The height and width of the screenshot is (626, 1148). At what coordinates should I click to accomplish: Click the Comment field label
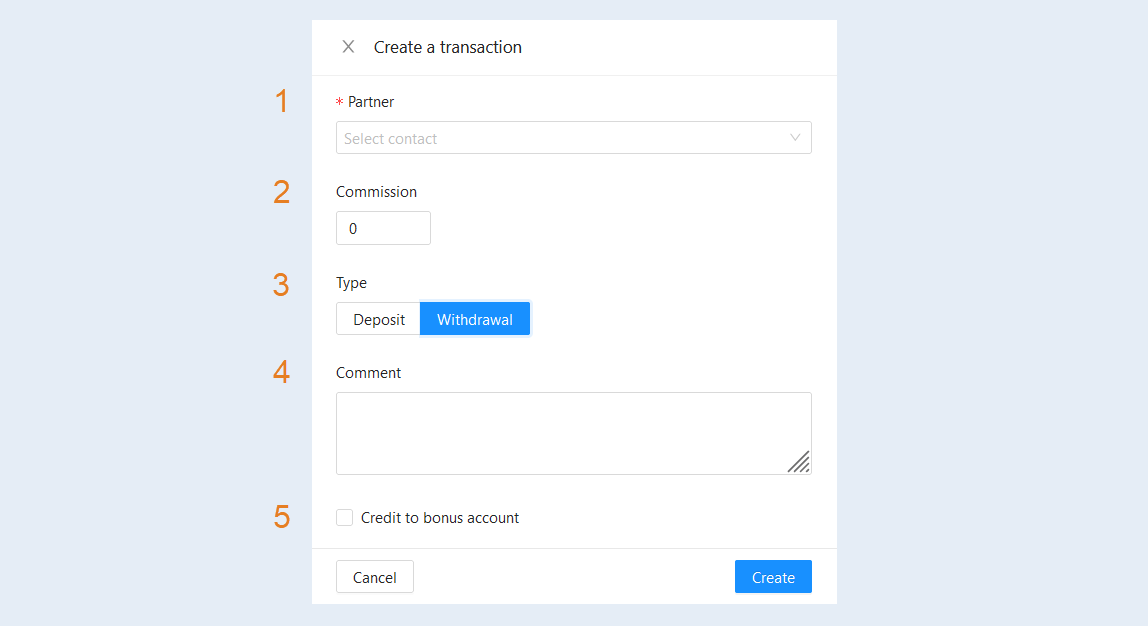pyautogui.click(x=368, y=373)
